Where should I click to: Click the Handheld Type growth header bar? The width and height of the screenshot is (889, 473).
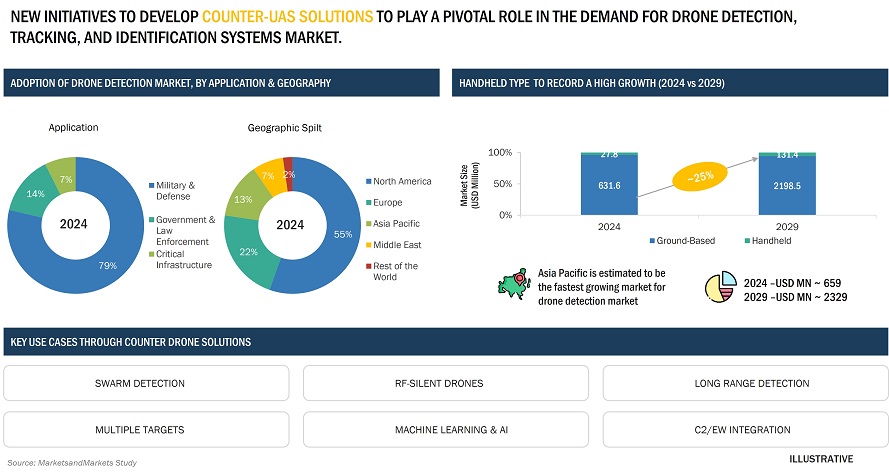click(x=670, y=83)
